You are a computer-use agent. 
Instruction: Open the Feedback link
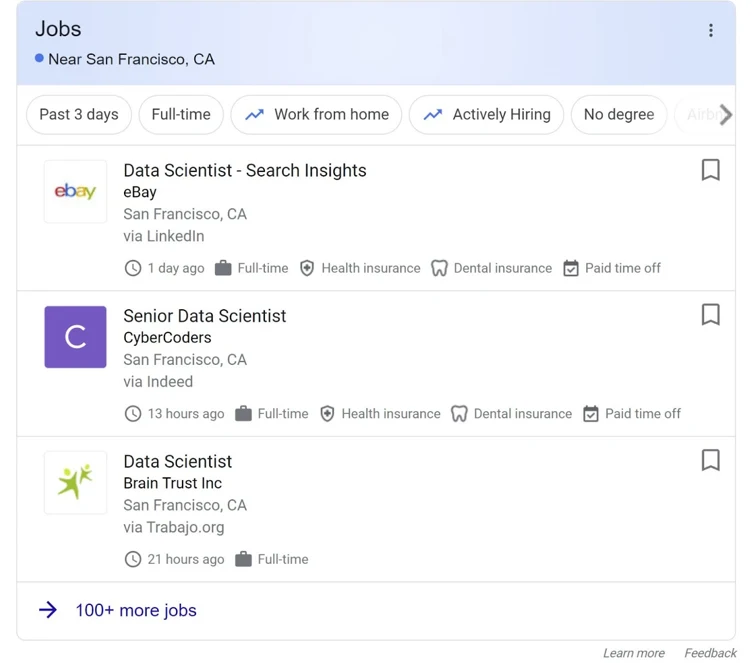[x=710, y=653]
